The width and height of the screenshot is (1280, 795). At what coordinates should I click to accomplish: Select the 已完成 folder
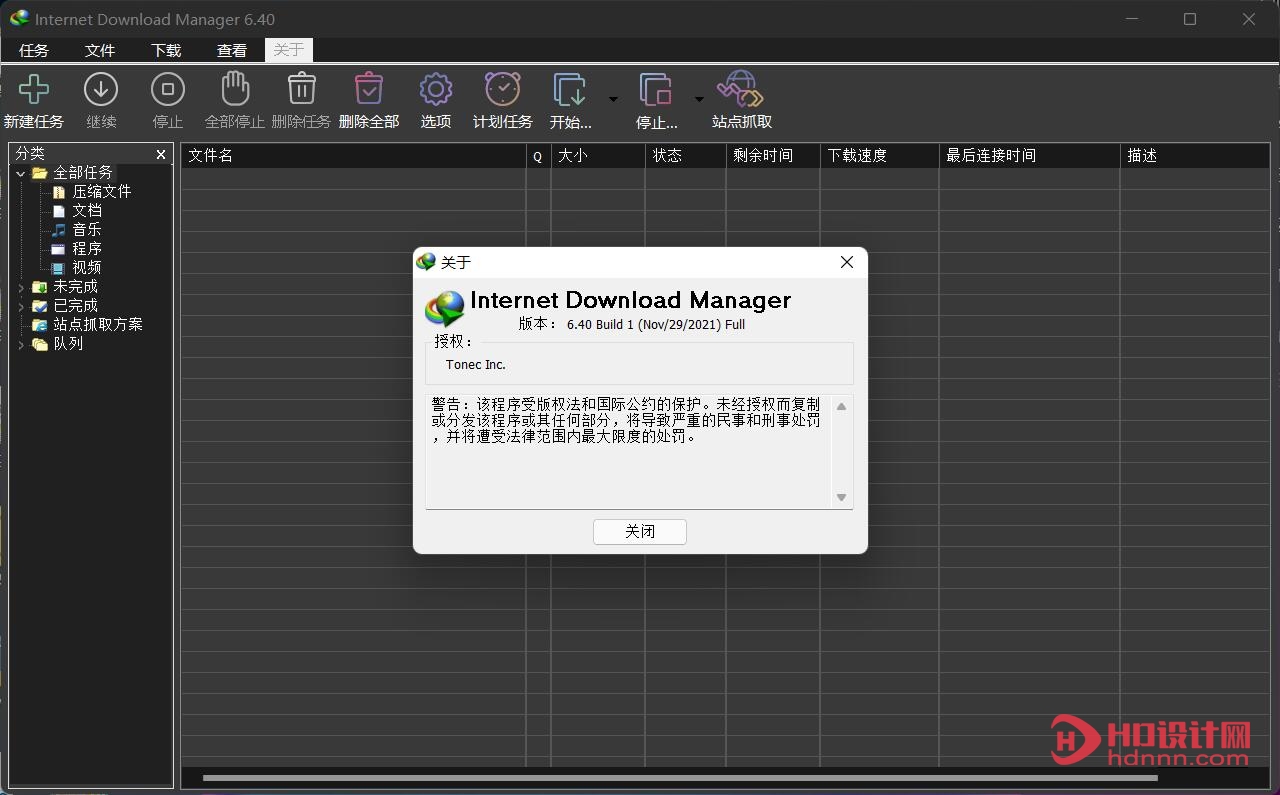[75, 306]
